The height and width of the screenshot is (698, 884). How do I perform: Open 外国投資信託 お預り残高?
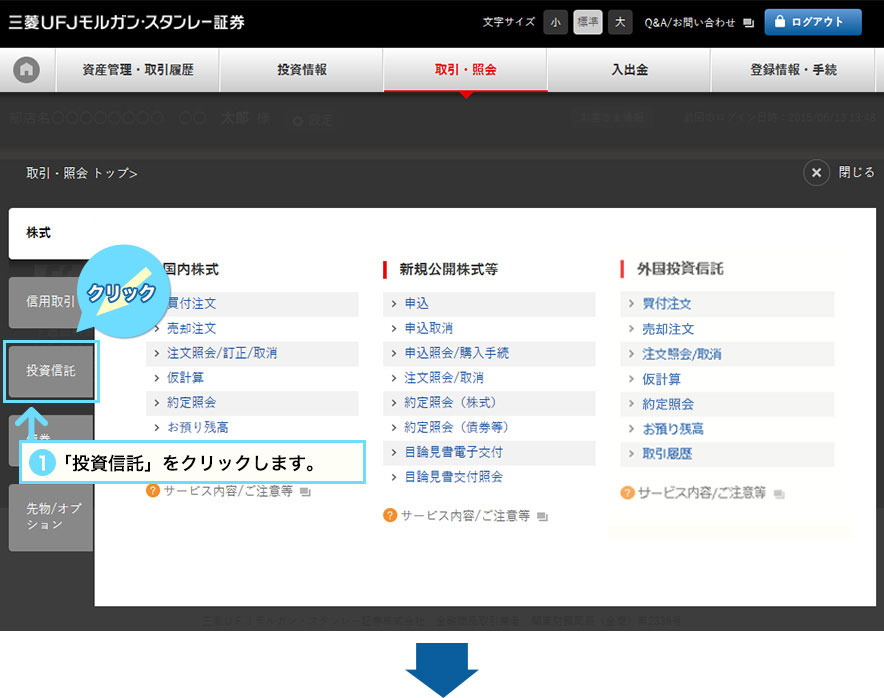673,428
